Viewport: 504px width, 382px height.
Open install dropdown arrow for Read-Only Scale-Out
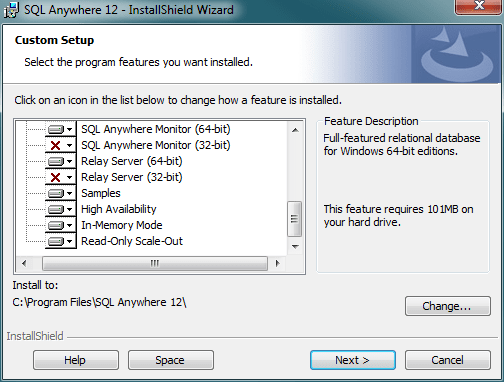[x=69, y=241]
